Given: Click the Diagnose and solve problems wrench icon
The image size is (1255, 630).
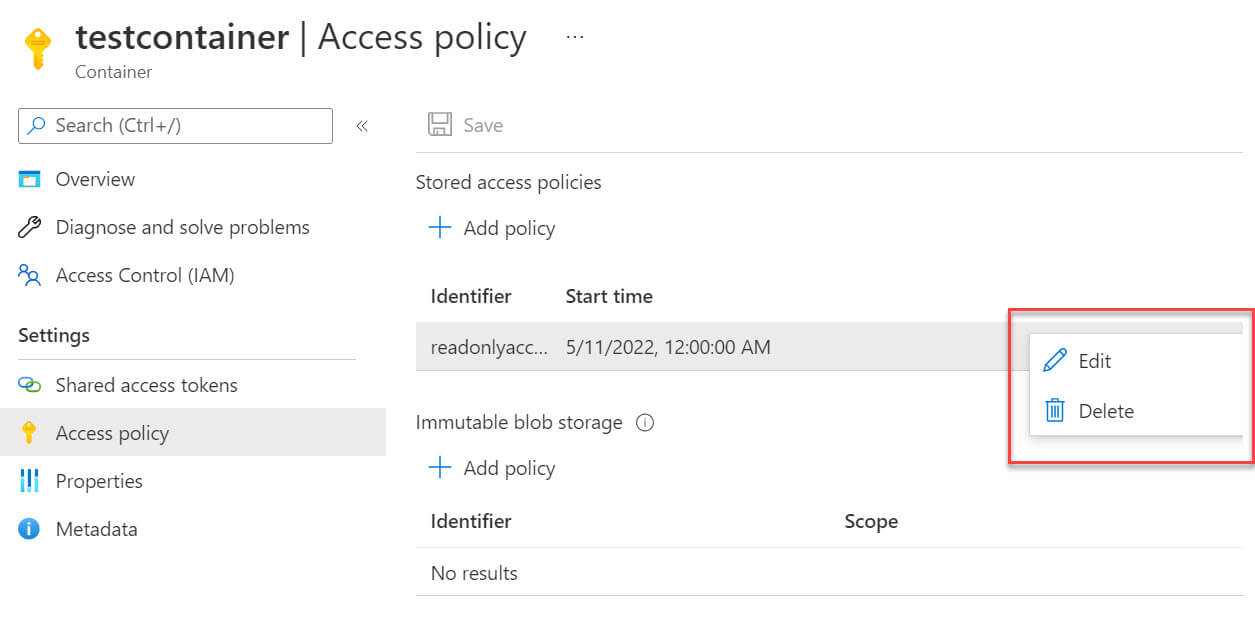Looking at the screenshot, I should 29,228.
